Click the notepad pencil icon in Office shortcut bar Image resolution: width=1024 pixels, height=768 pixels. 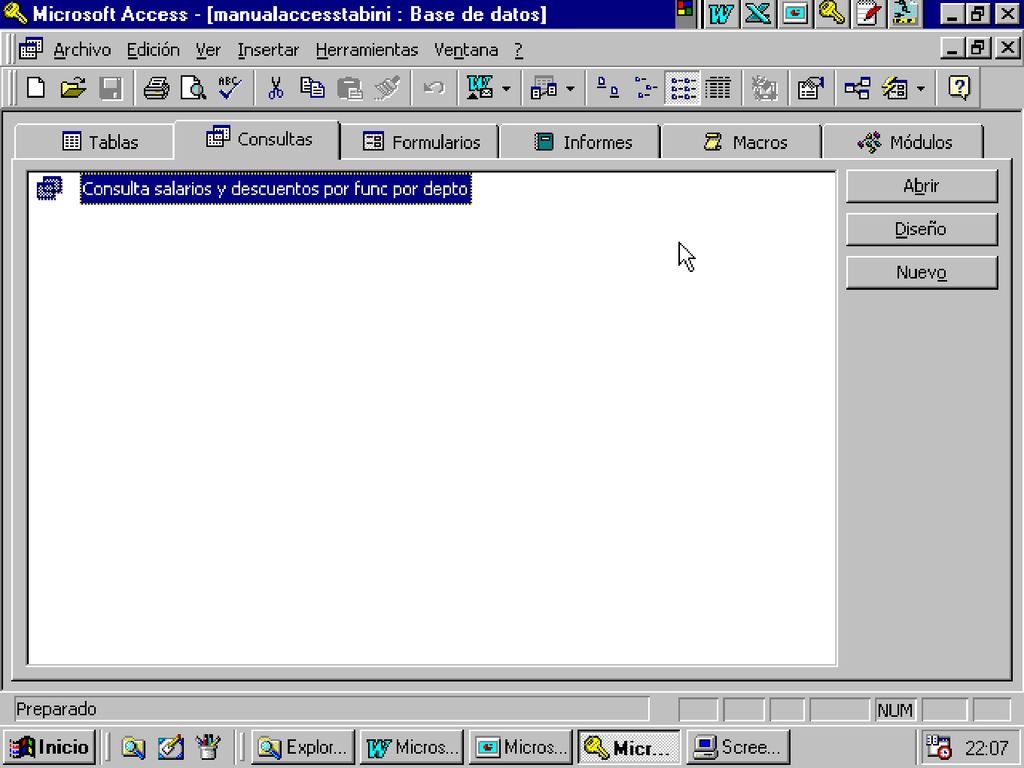[x=869, y=14]
